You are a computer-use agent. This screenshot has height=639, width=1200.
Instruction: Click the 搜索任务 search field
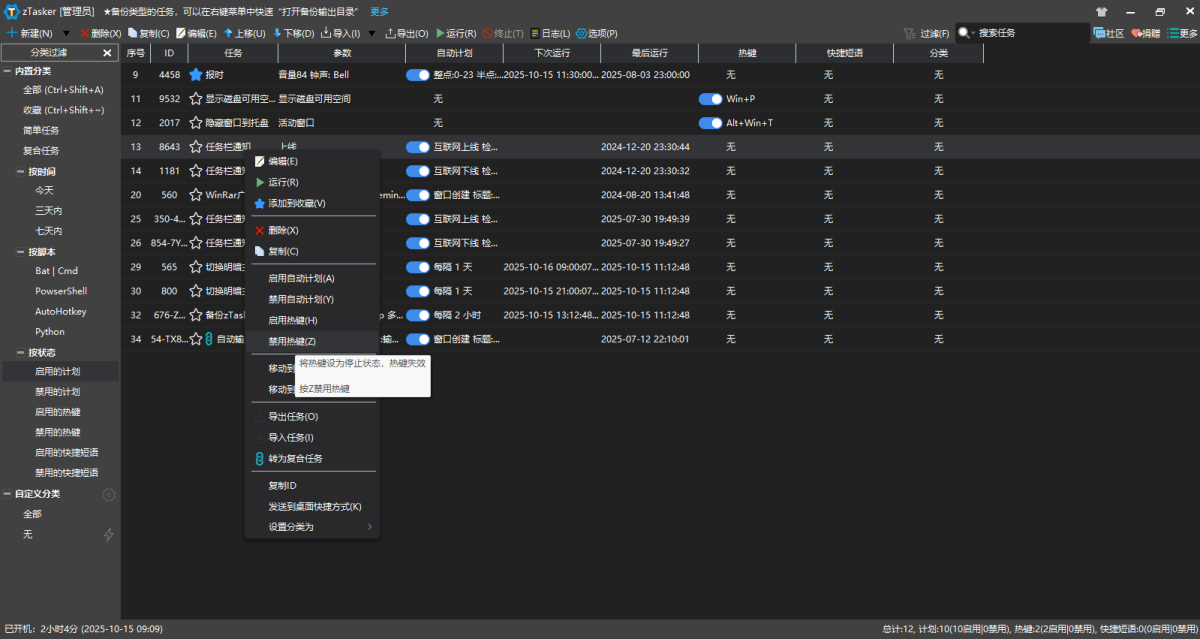(x=1030, y=33)
